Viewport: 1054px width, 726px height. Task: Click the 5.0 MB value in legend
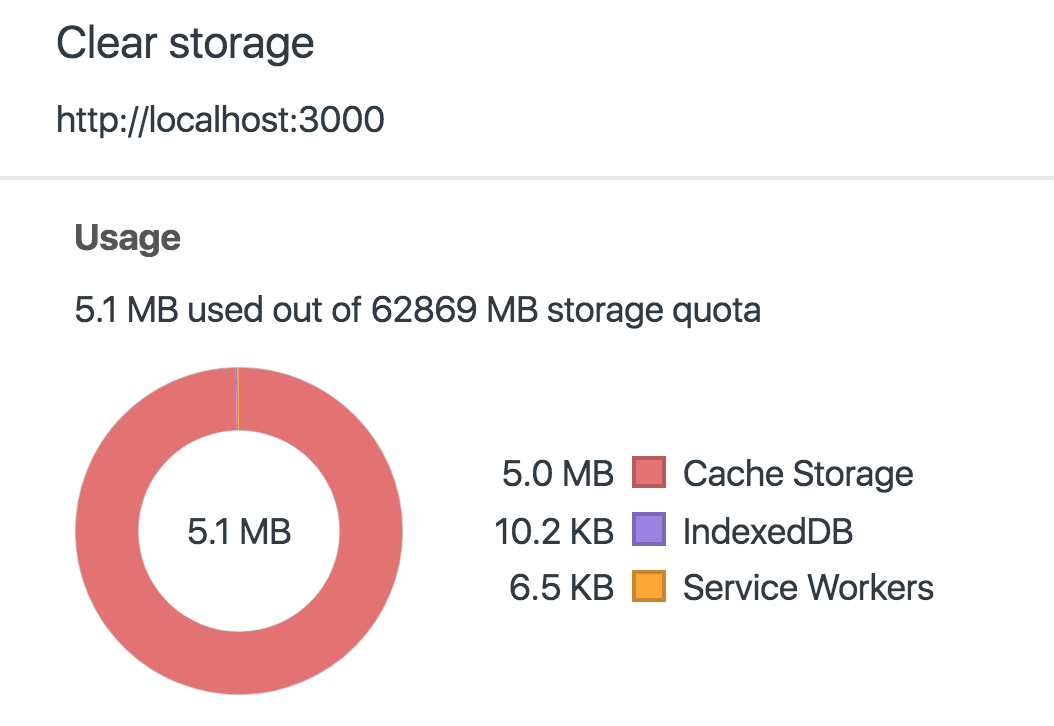[x=558, y=473]
